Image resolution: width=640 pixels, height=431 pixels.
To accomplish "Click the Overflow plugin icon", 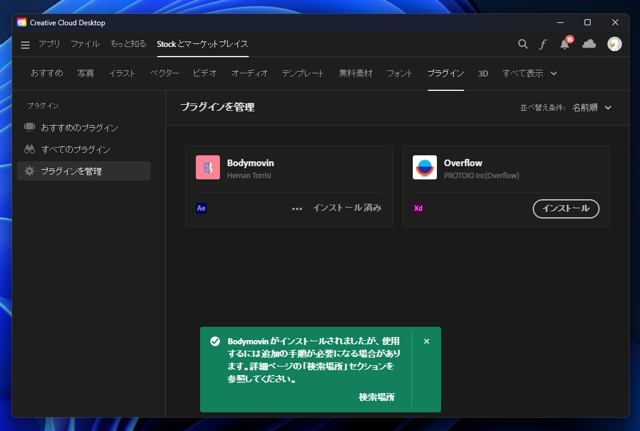I will [424, 167].
